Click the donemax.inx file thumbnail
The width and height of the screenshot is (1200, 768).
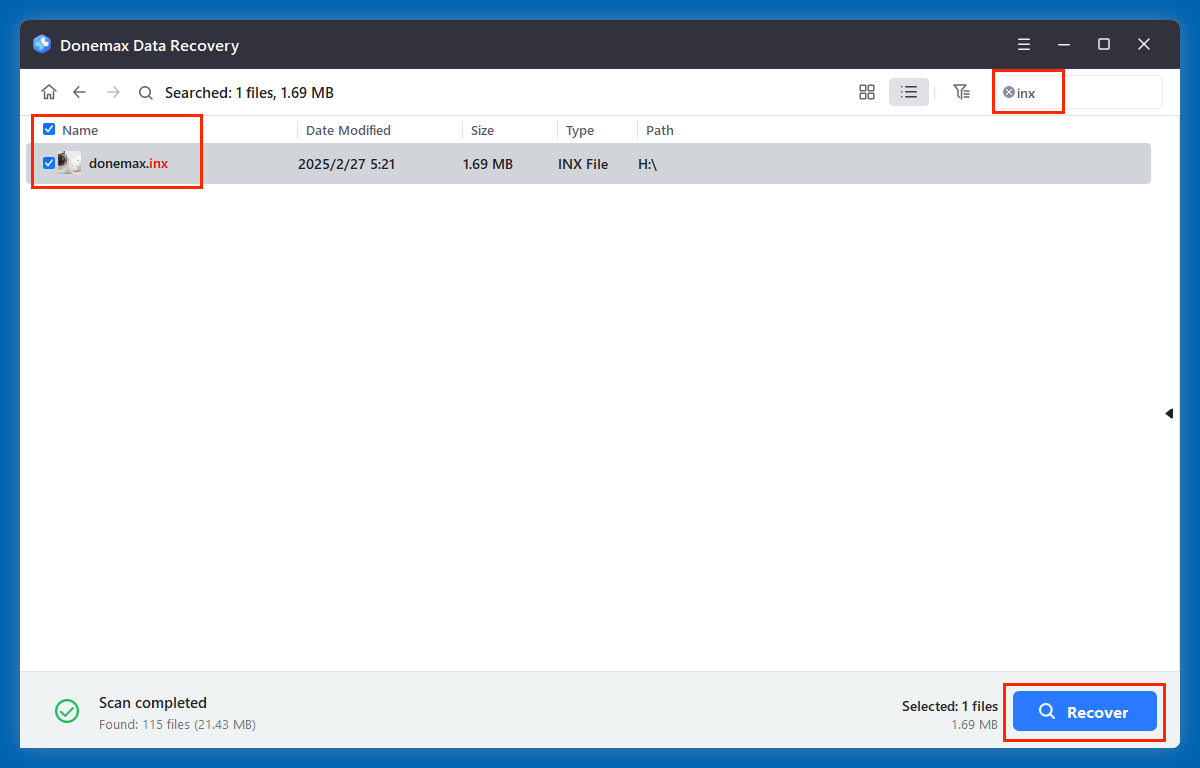(x=70, y=163)
